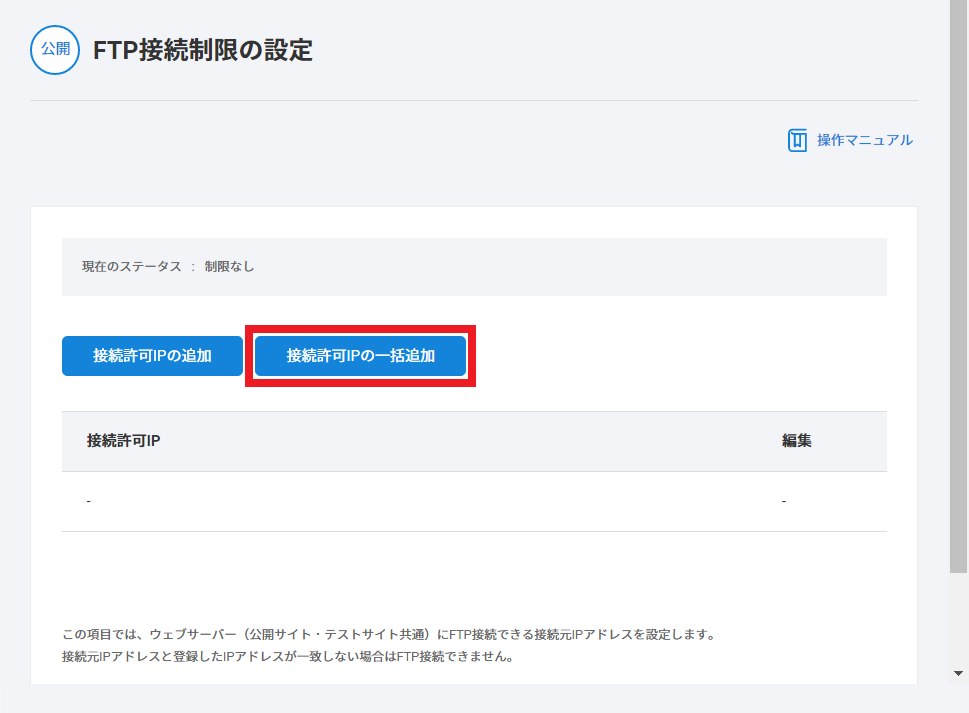Click the 現在のステータス label
The height and width of the screenshot is (713, 969).
coord(131,267)
